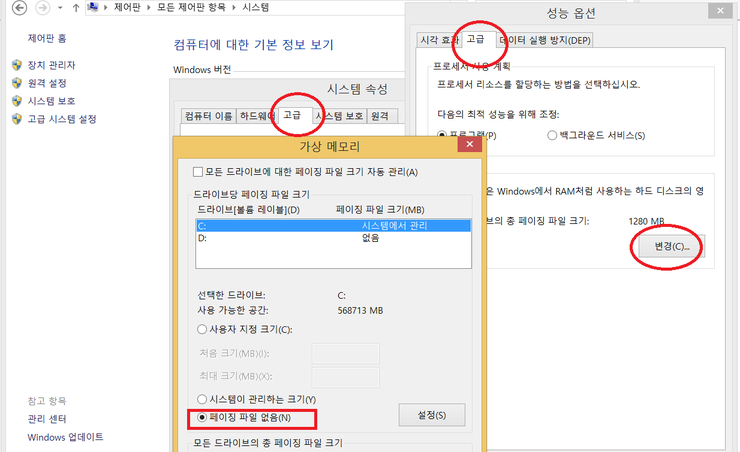This screenshot has width=740, height=452.
Task: Switch to the 데이터 실행 방지(DEP) tab
Action: (x=545, y=41)
